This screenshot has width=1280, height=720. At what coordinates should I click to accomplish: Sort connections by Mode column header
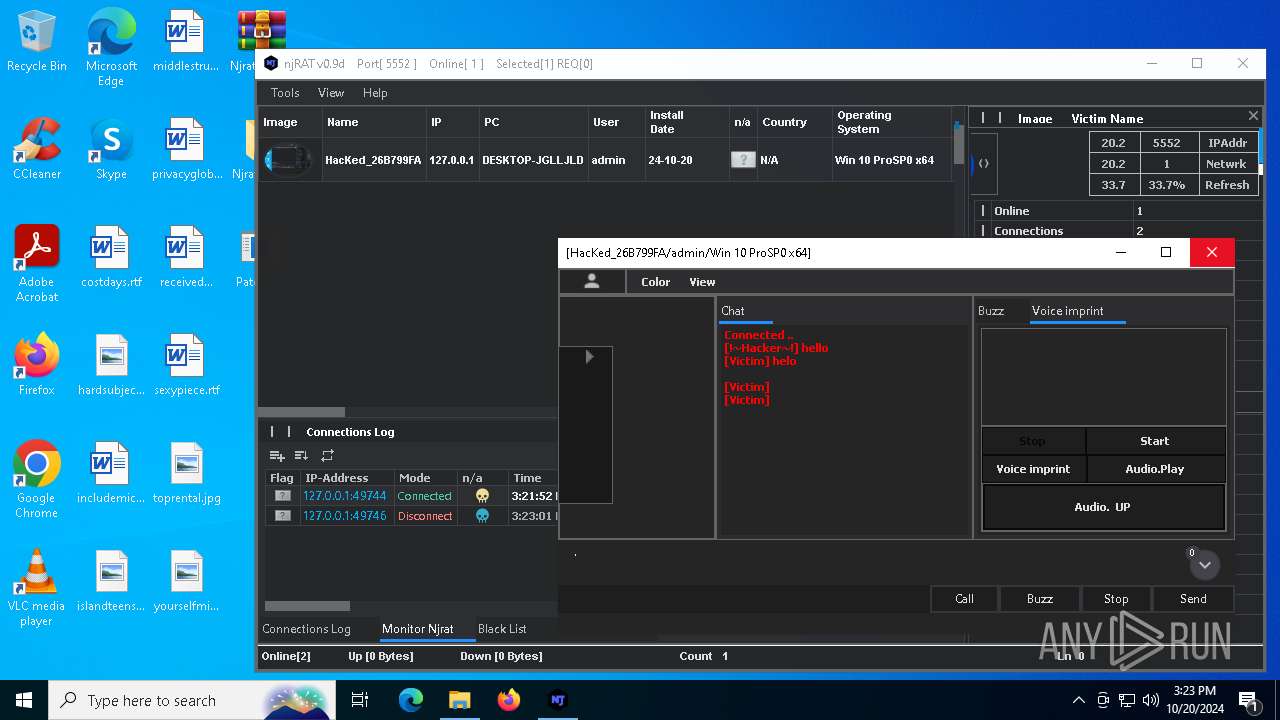pyautogui.click(x=425, y=478)
